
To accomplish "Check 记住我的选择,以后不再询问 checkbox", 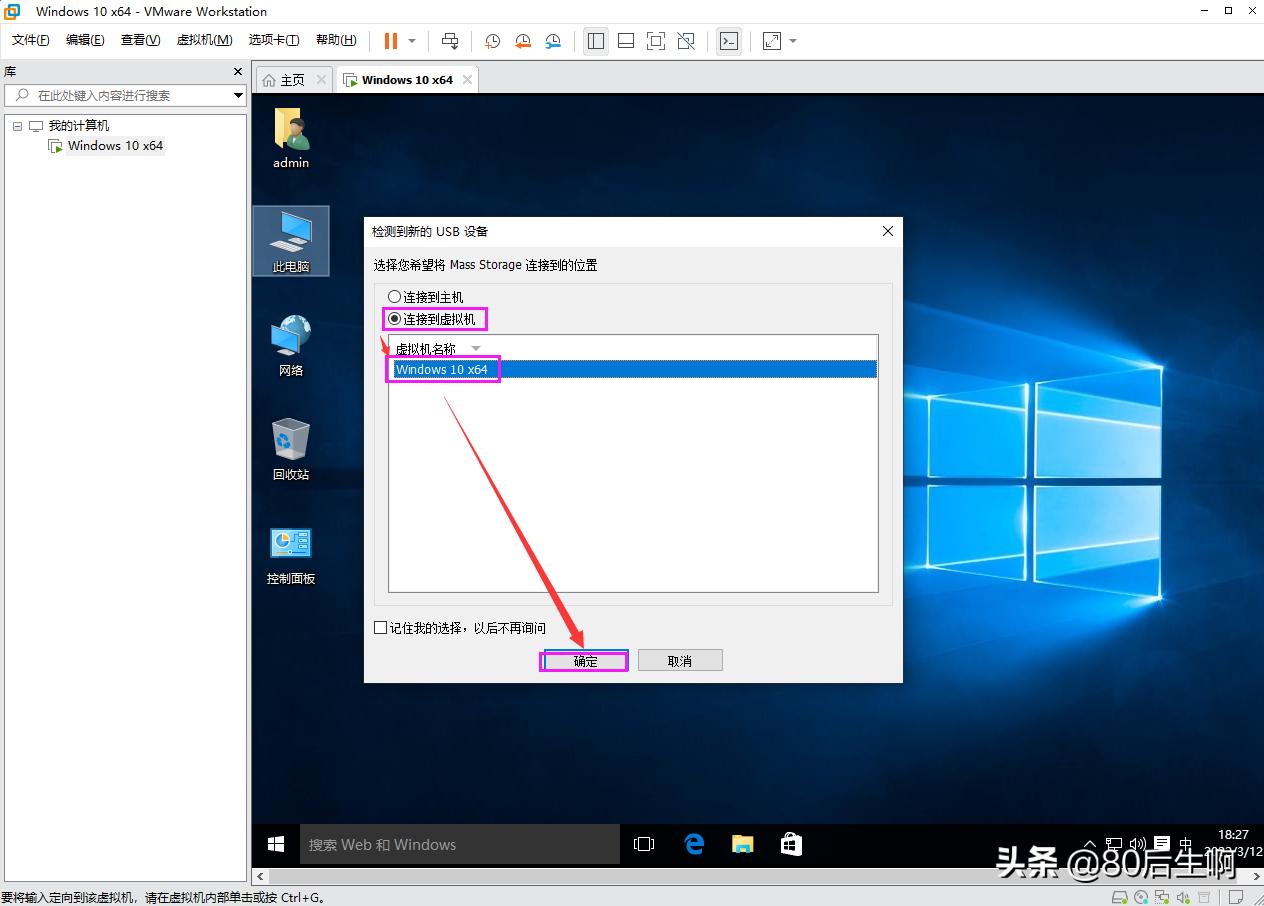I will 380,628.
